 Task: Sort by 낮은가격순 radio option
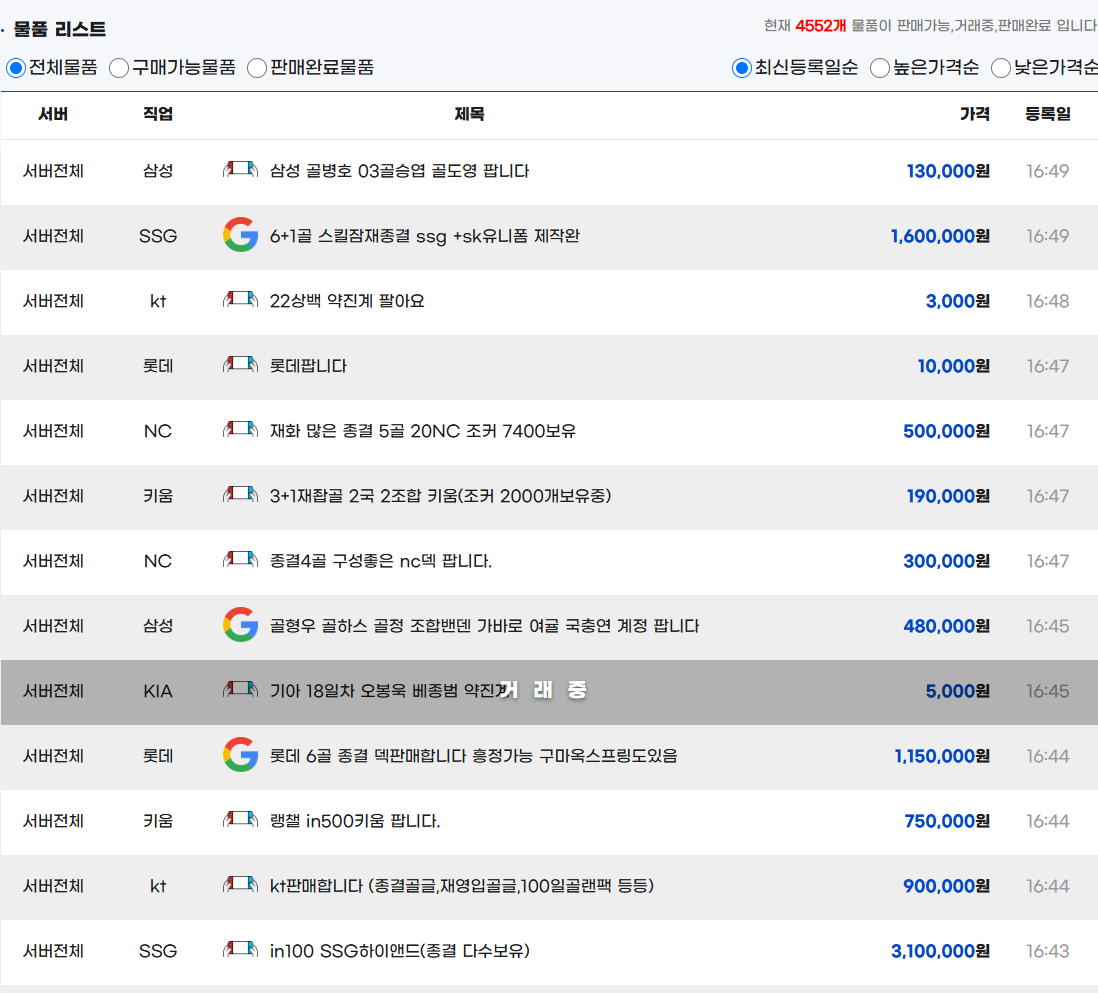pos(1001,68)
